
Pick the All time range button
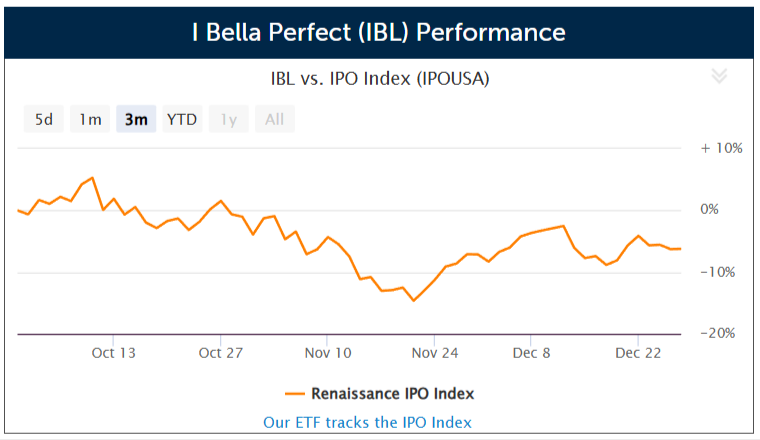point(275,119)
